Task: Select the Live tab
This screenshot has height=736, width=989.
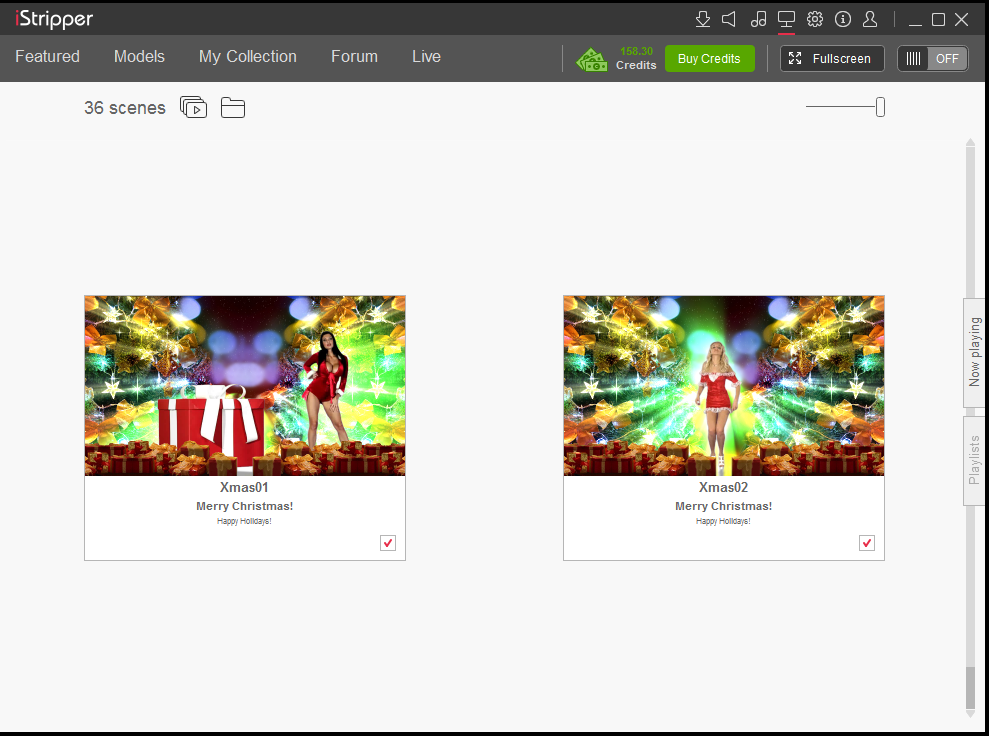Action: [x=426, y=57]
